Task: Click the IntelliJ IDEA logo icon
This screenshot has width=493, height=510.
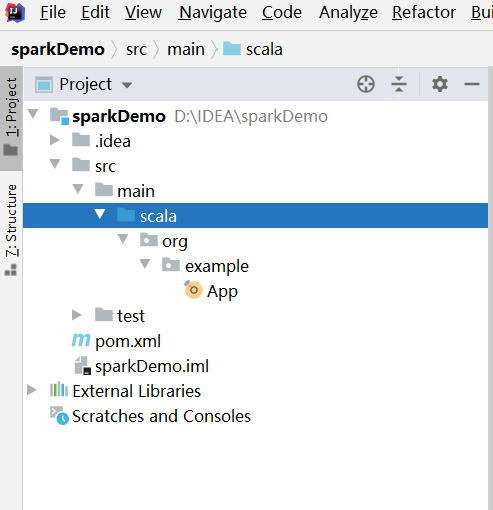Action: tap(15, 12)
